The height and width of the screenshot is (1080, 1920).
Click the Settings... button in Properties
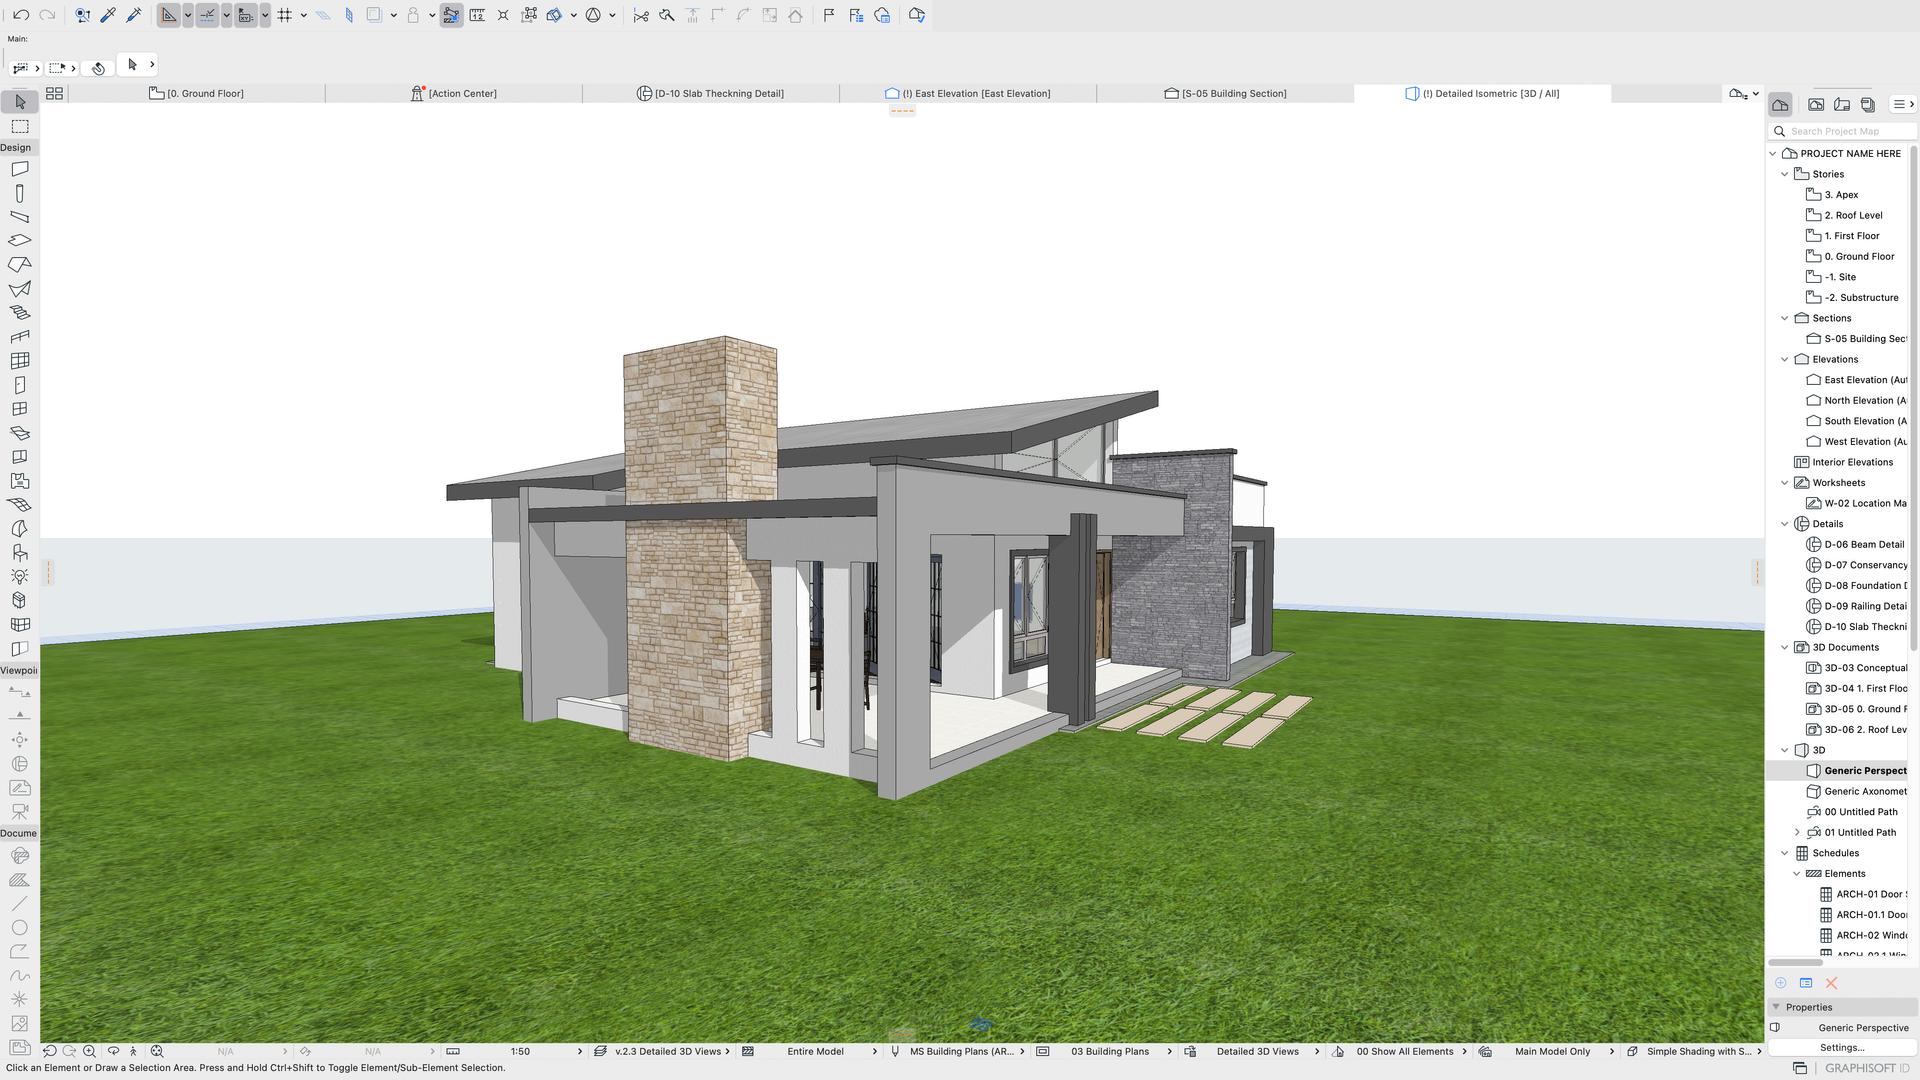coord(1841,1047)
